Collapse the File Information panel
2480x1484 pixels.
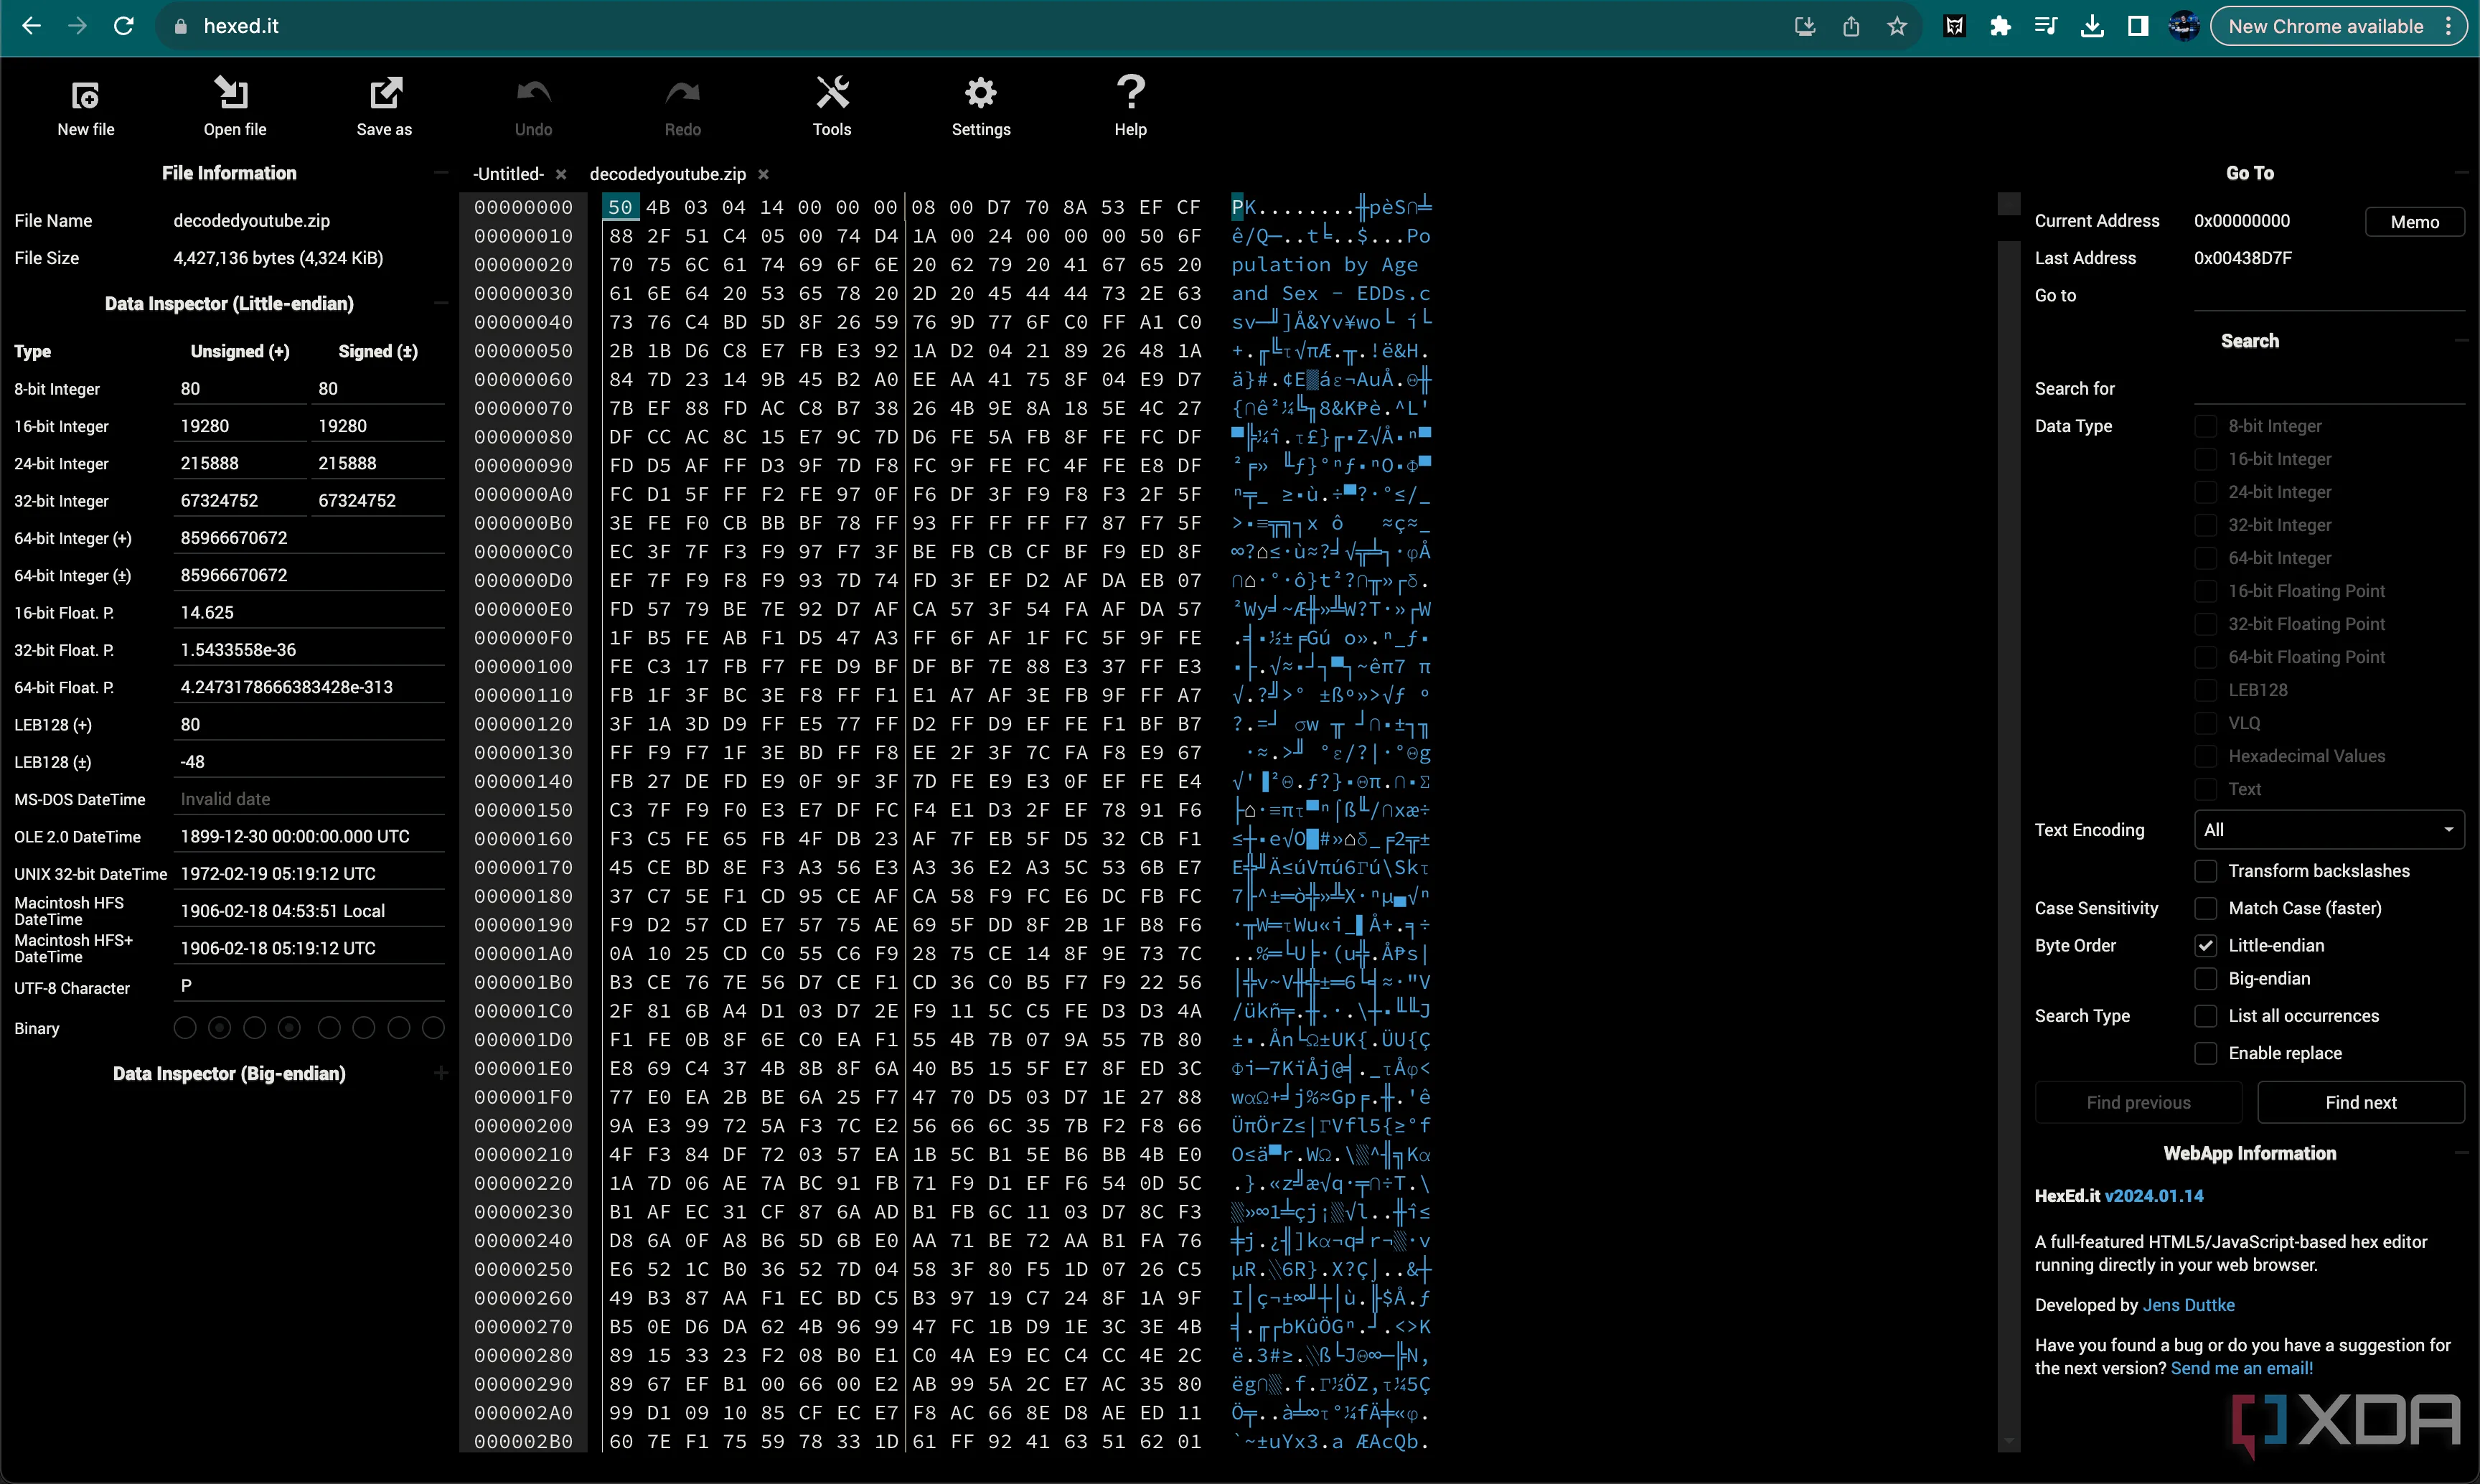point(441,173)
